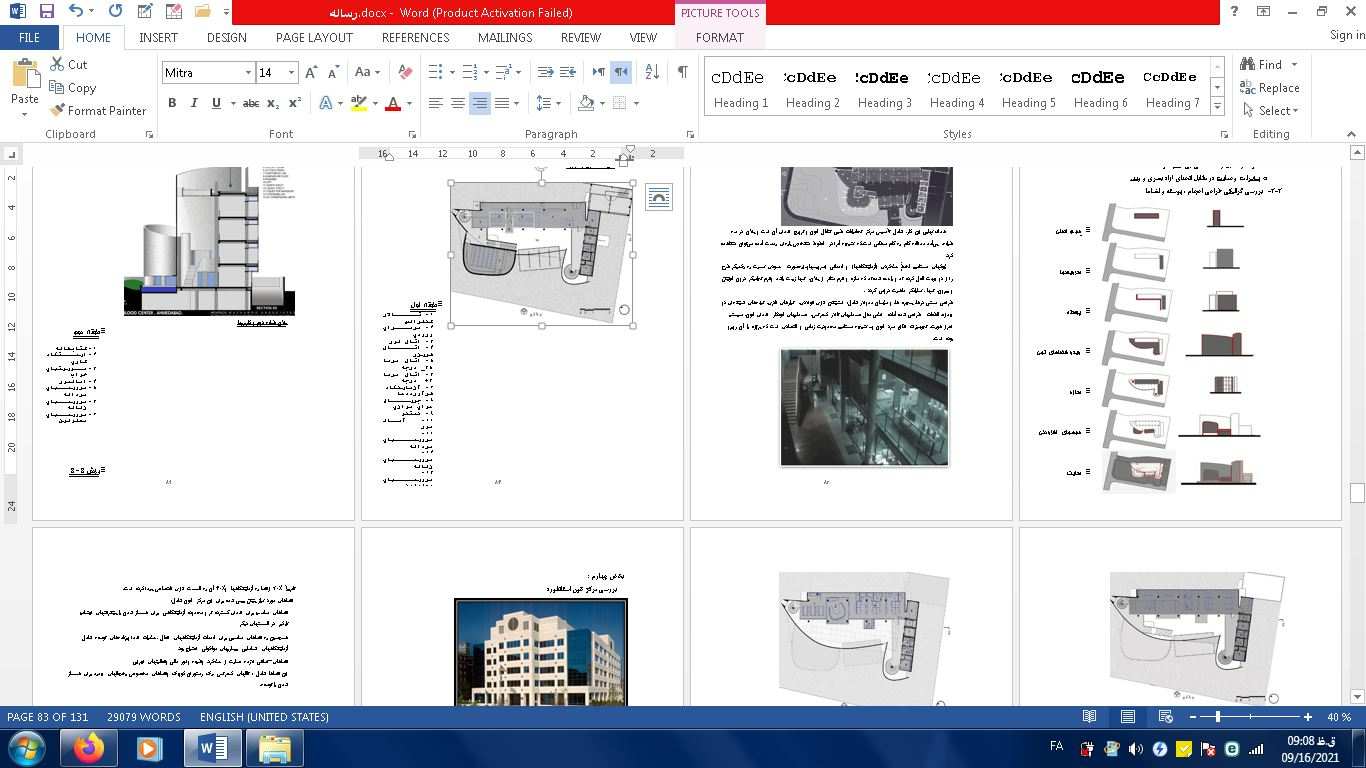
Task: Cut the selection with Cut
Action: (x=68, y=64)
